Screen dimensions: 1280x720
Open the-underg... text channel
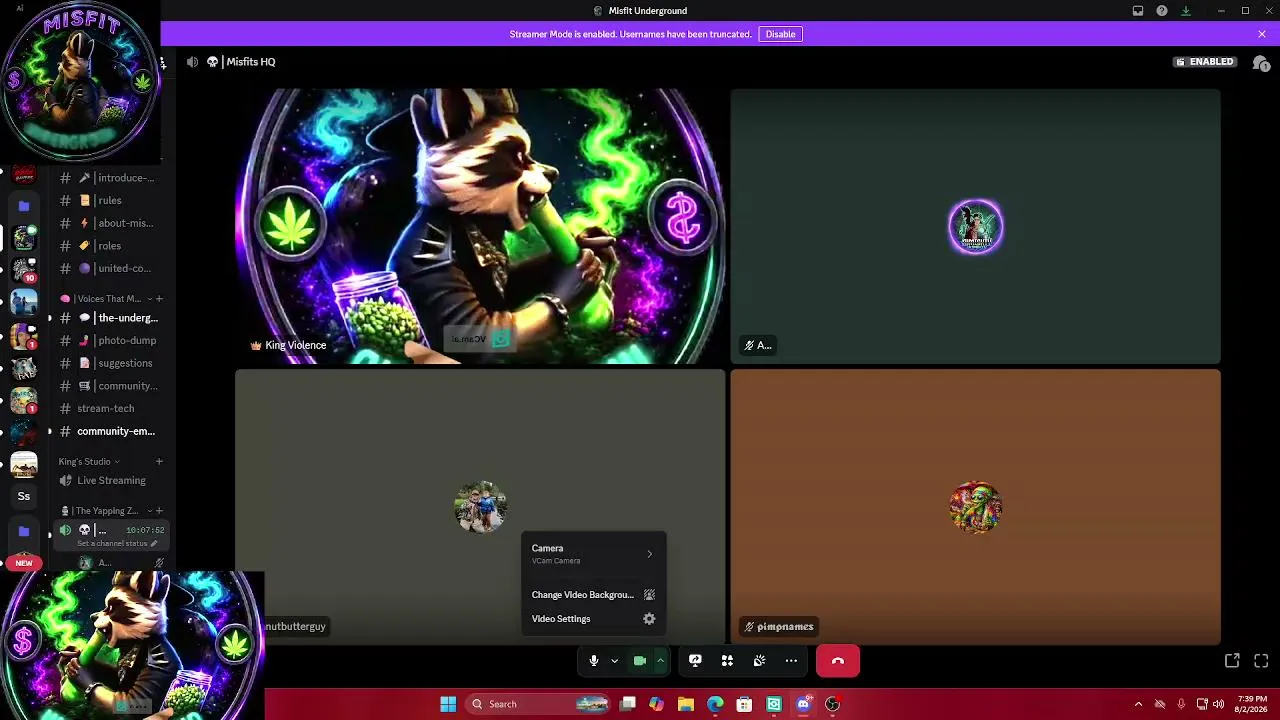(110, 318)
